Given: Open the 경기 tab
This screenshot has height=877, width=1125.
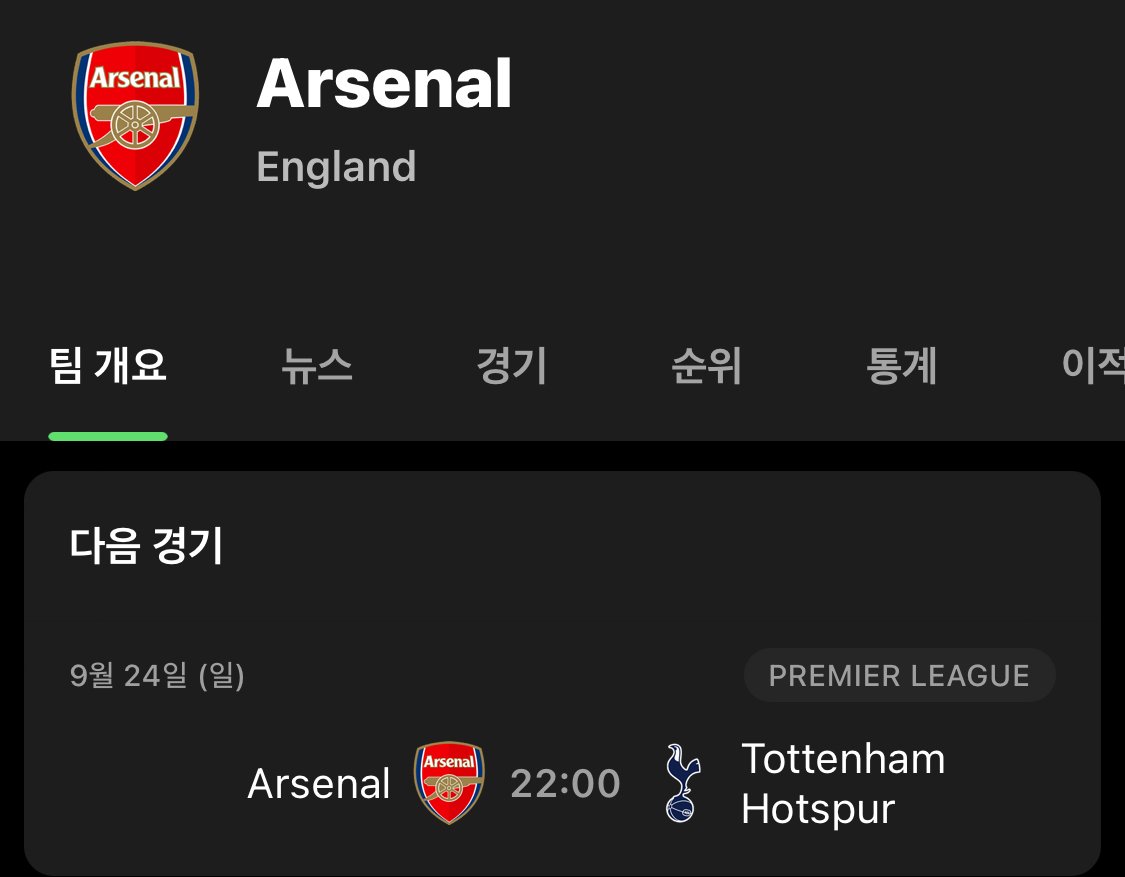Looking at the screenshot, I should tap(512, 365).
